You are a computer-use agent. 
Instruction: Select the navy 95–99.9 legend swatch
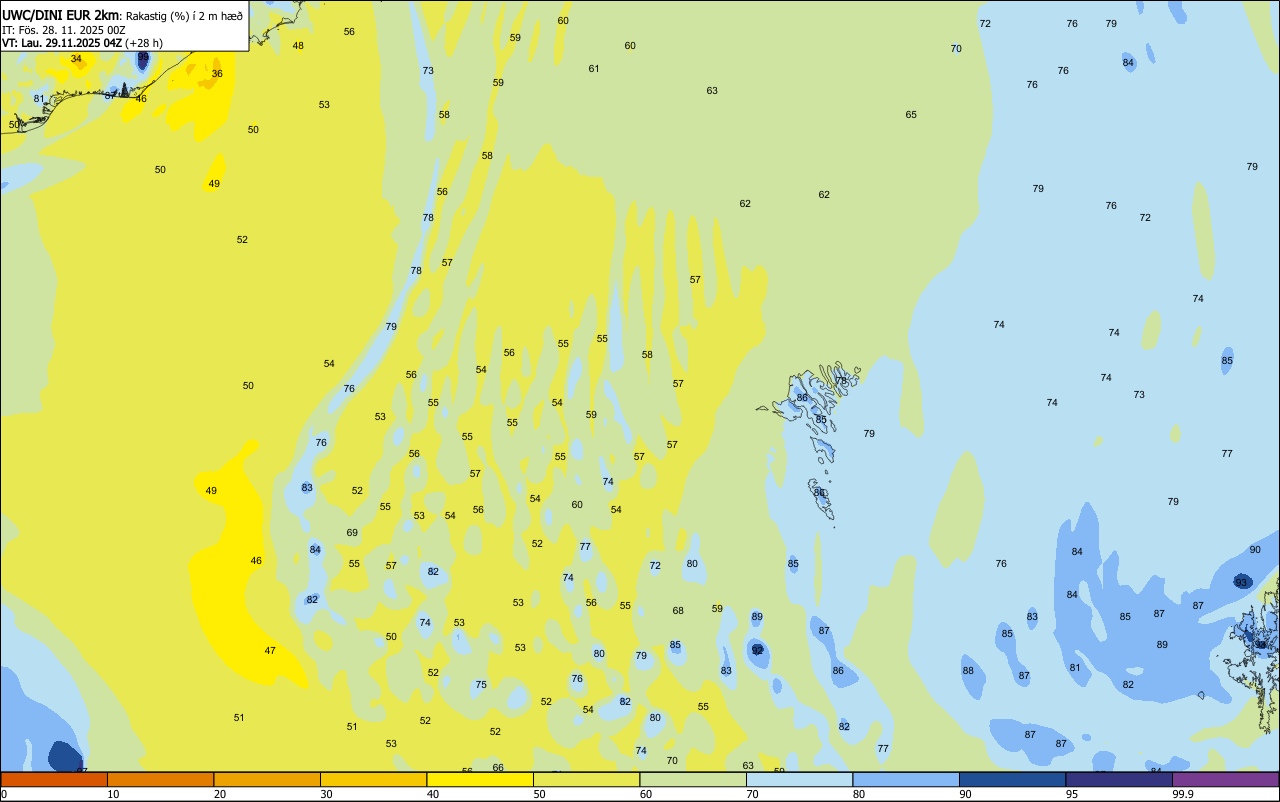1119,779
